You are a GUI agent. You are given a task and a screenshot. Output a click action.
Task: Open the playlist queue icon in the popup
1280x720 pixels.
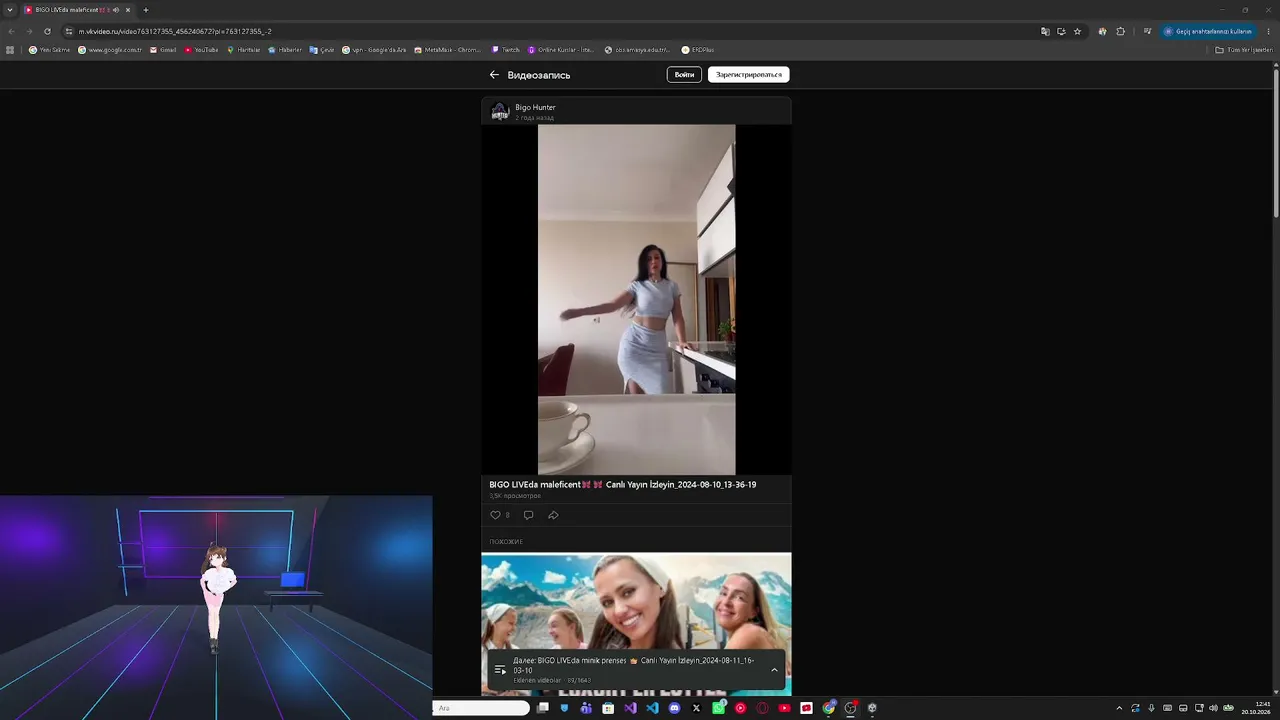tap(500, 670)
